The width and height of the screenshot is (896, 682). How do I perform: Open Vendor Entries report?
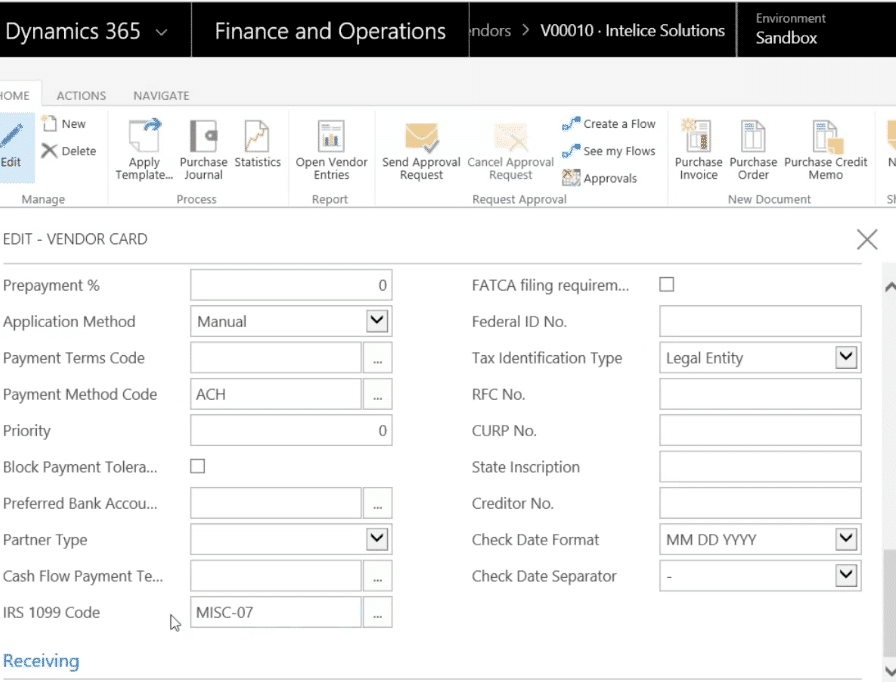[x=331, y=150]
